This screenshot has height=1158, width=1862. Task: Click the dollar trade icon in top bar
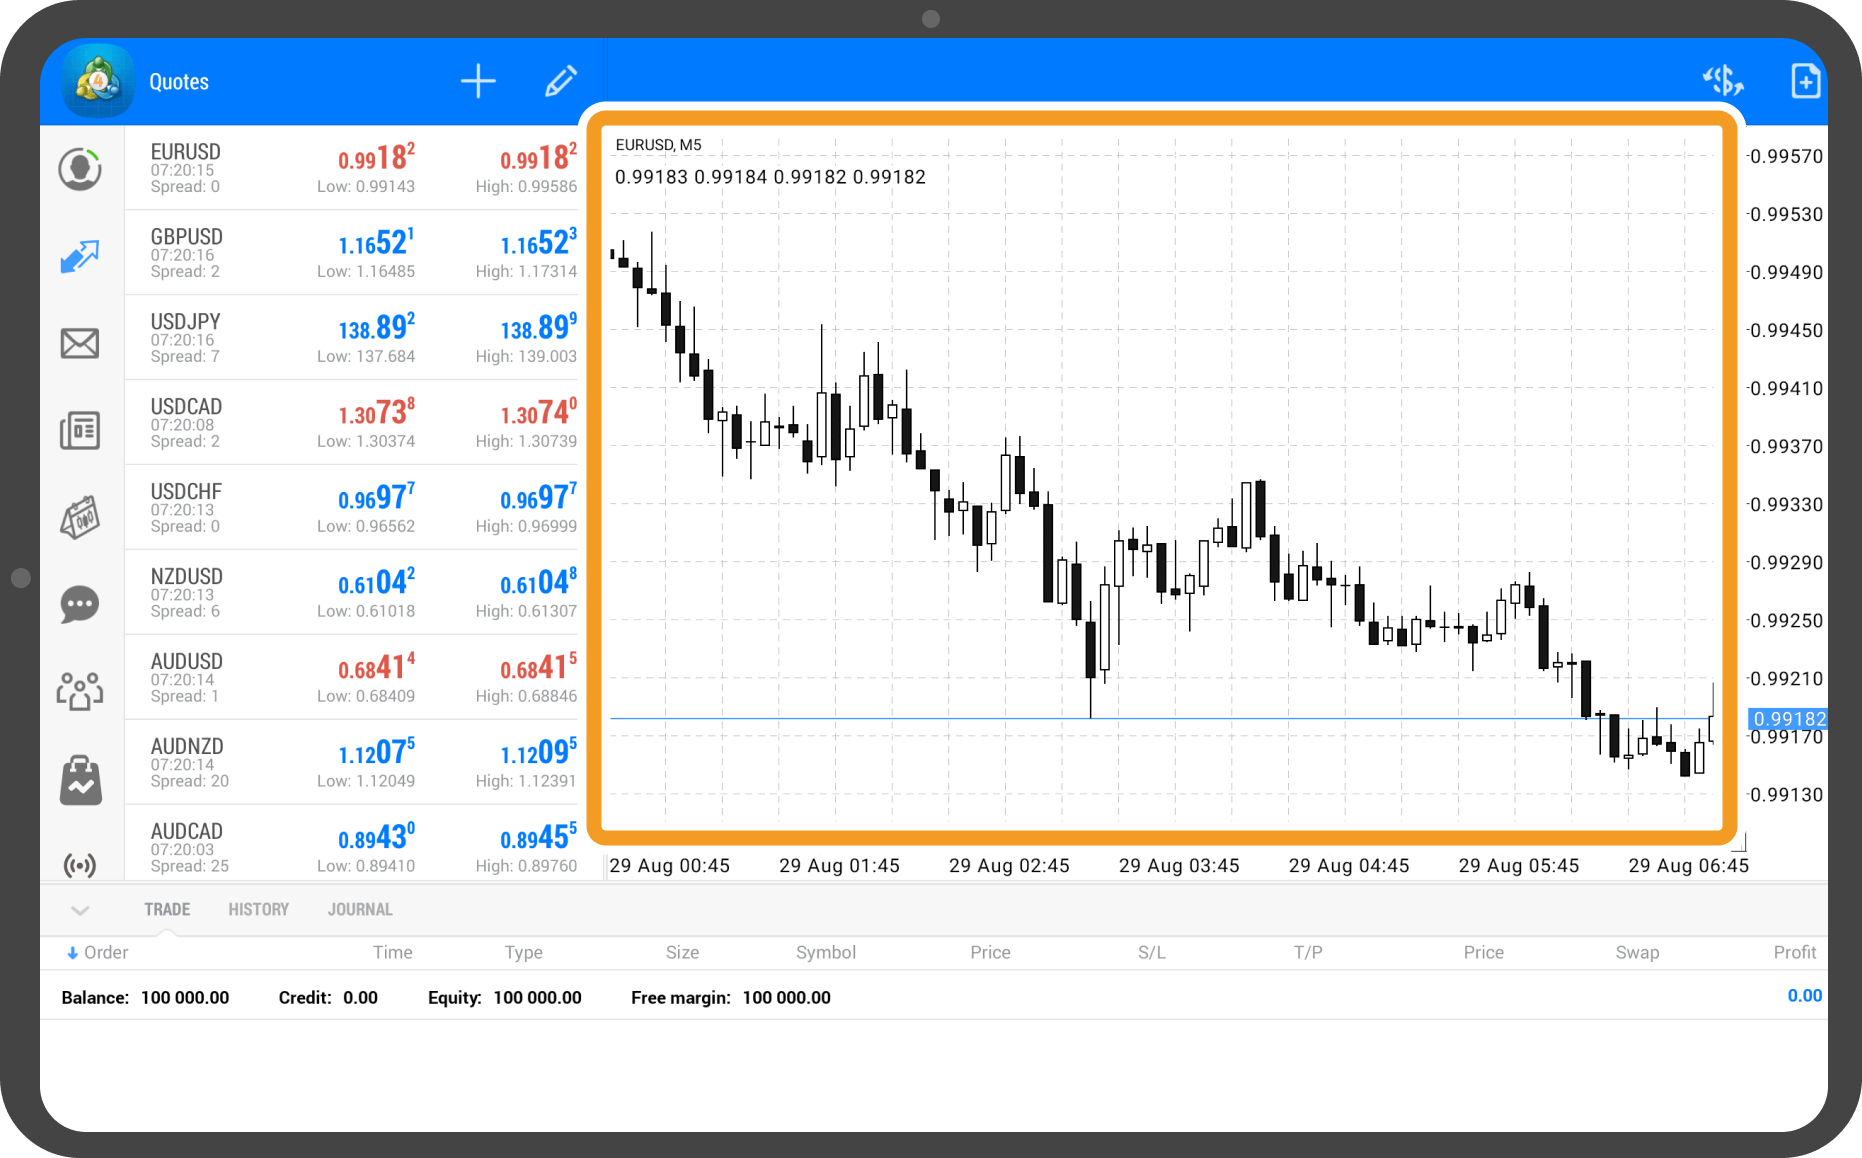[x=1722, y=81]
